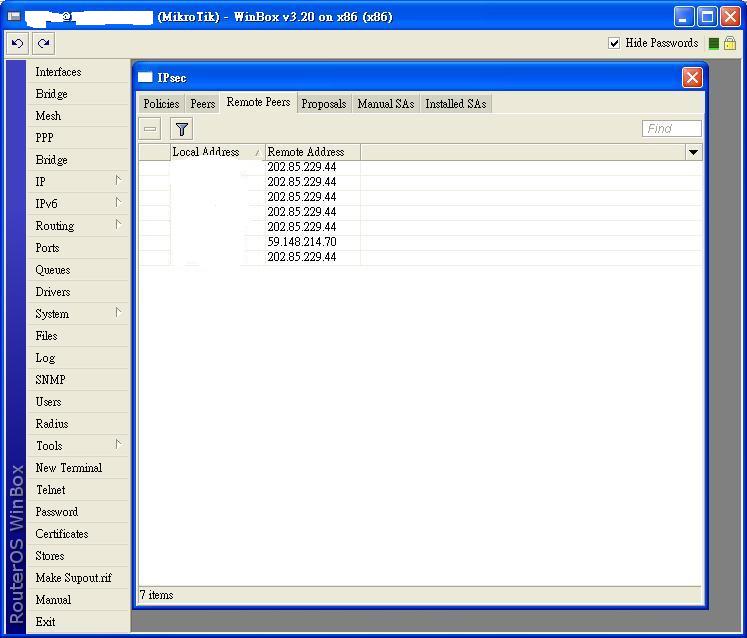747x638 pixels.
Task: Open Users menu item
Action: (x=78, y=402)
